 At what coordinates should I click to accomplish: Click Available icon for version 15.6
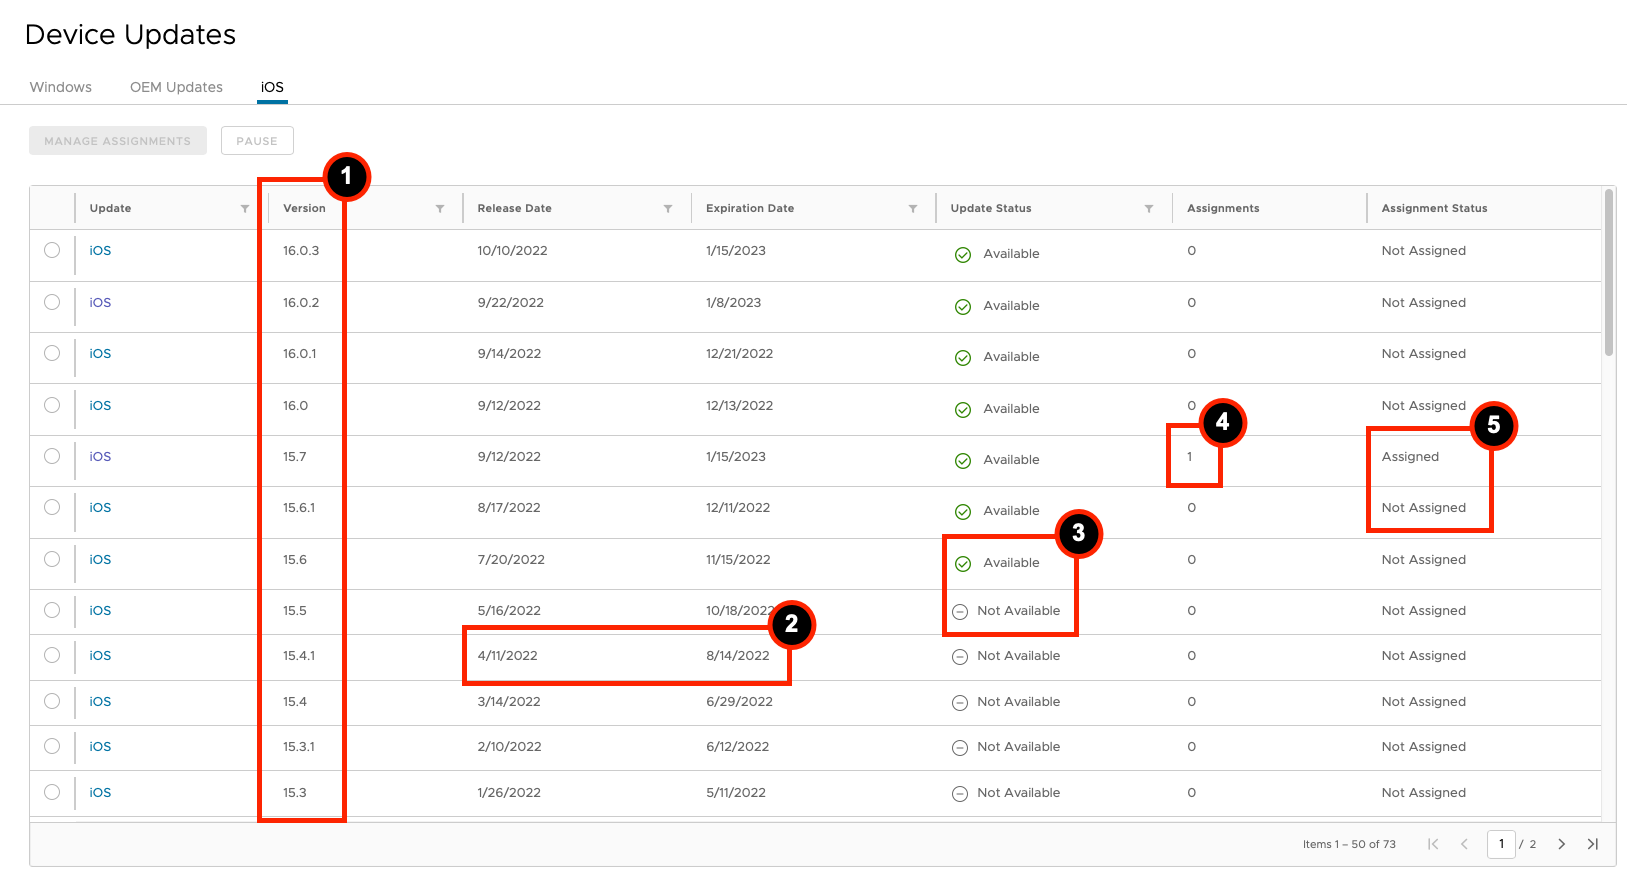963,564
